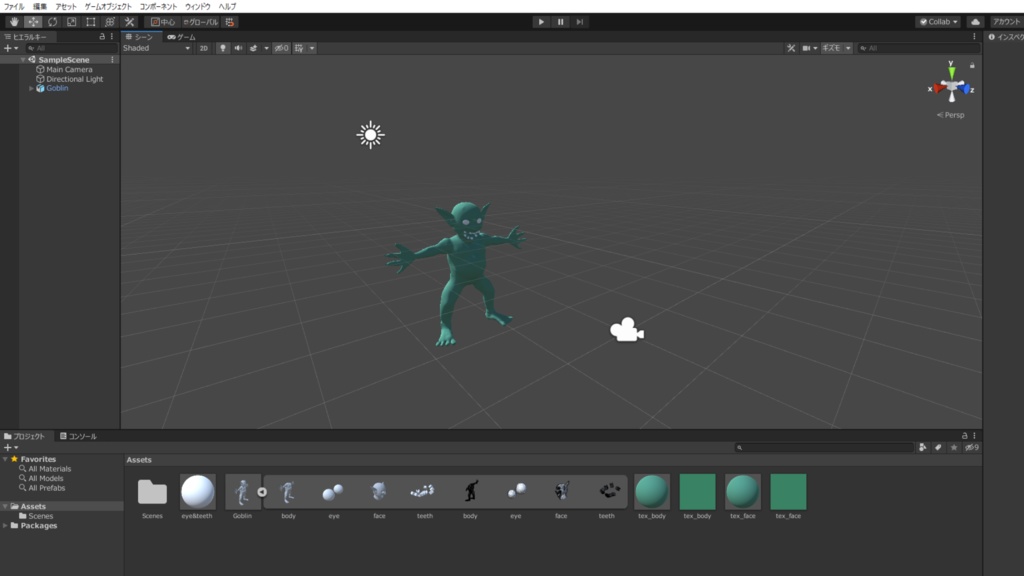
Task: Select the Move tool
Action: coord(33,22)
